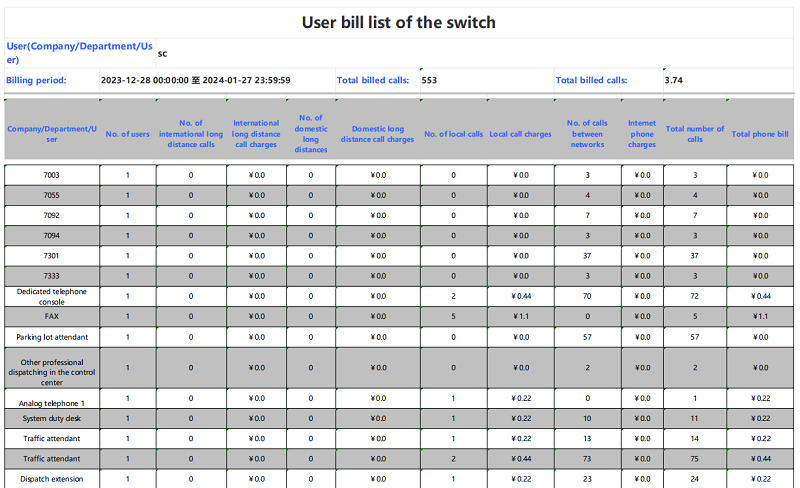Click the 'No. of calls between networks' header

tap(587, 134)
